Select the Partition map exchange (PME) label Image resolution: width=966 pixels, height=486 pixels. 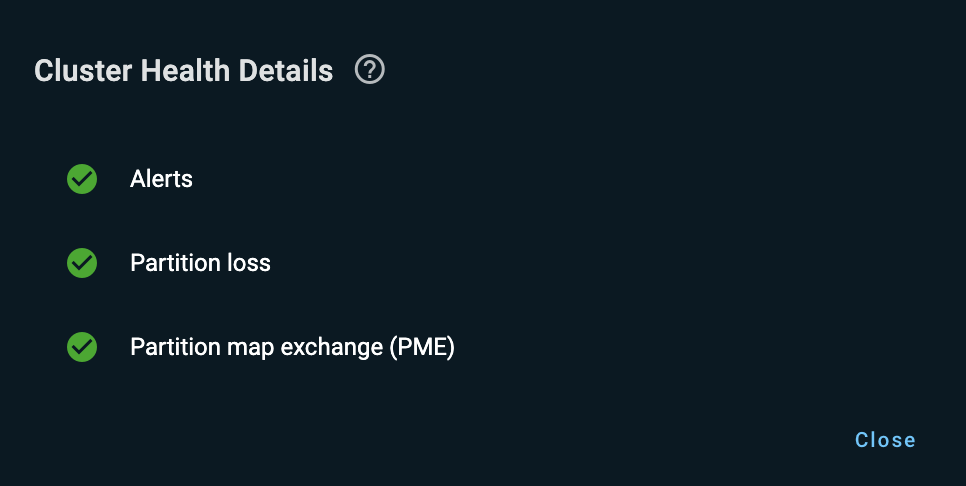tap(293, 347)
